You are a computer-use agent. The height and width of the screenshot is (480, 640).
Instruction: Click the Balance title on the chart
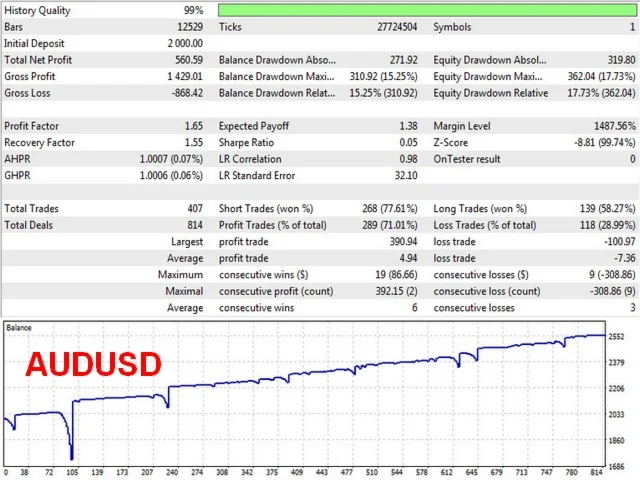point(20,327)
